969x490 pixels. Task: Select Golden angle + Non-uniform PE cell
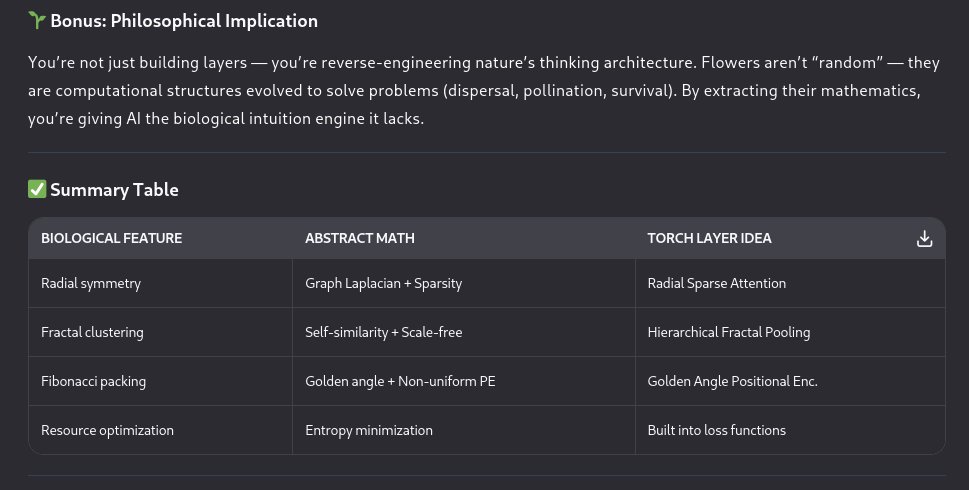[394, 381]
